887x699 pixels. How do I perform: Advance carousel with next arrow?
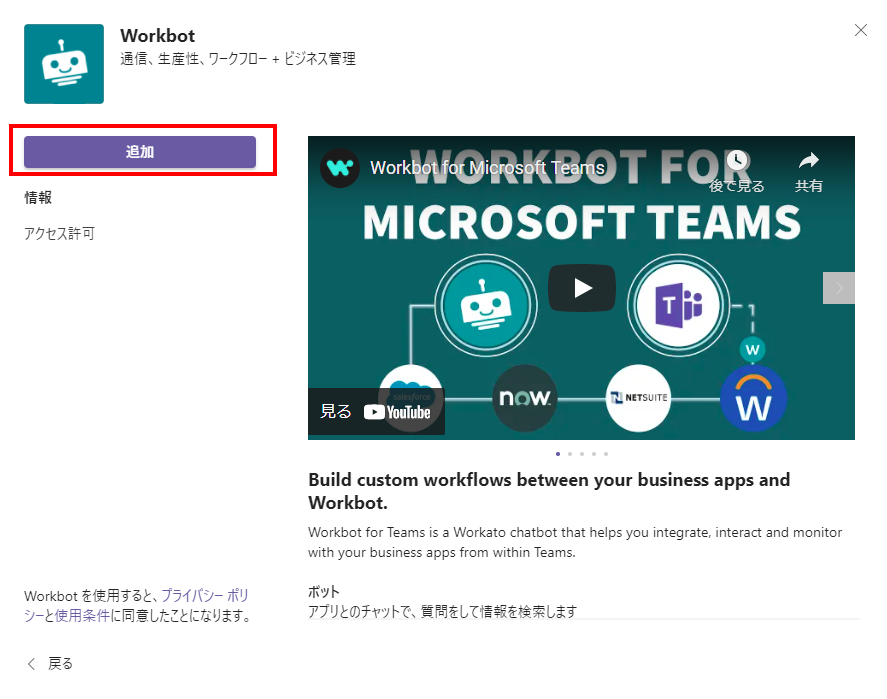coord(839,288)
